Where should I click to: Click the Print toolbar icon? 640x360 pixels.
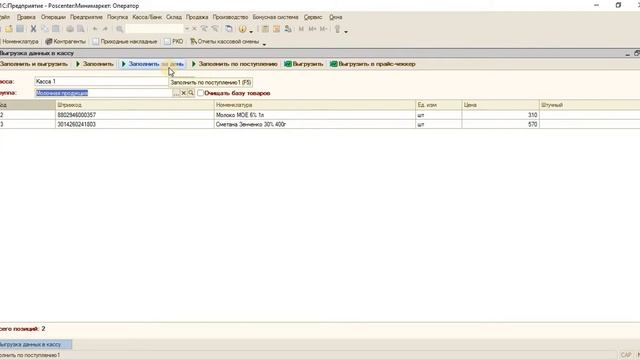pyautogui.click(x=70, y=29)
